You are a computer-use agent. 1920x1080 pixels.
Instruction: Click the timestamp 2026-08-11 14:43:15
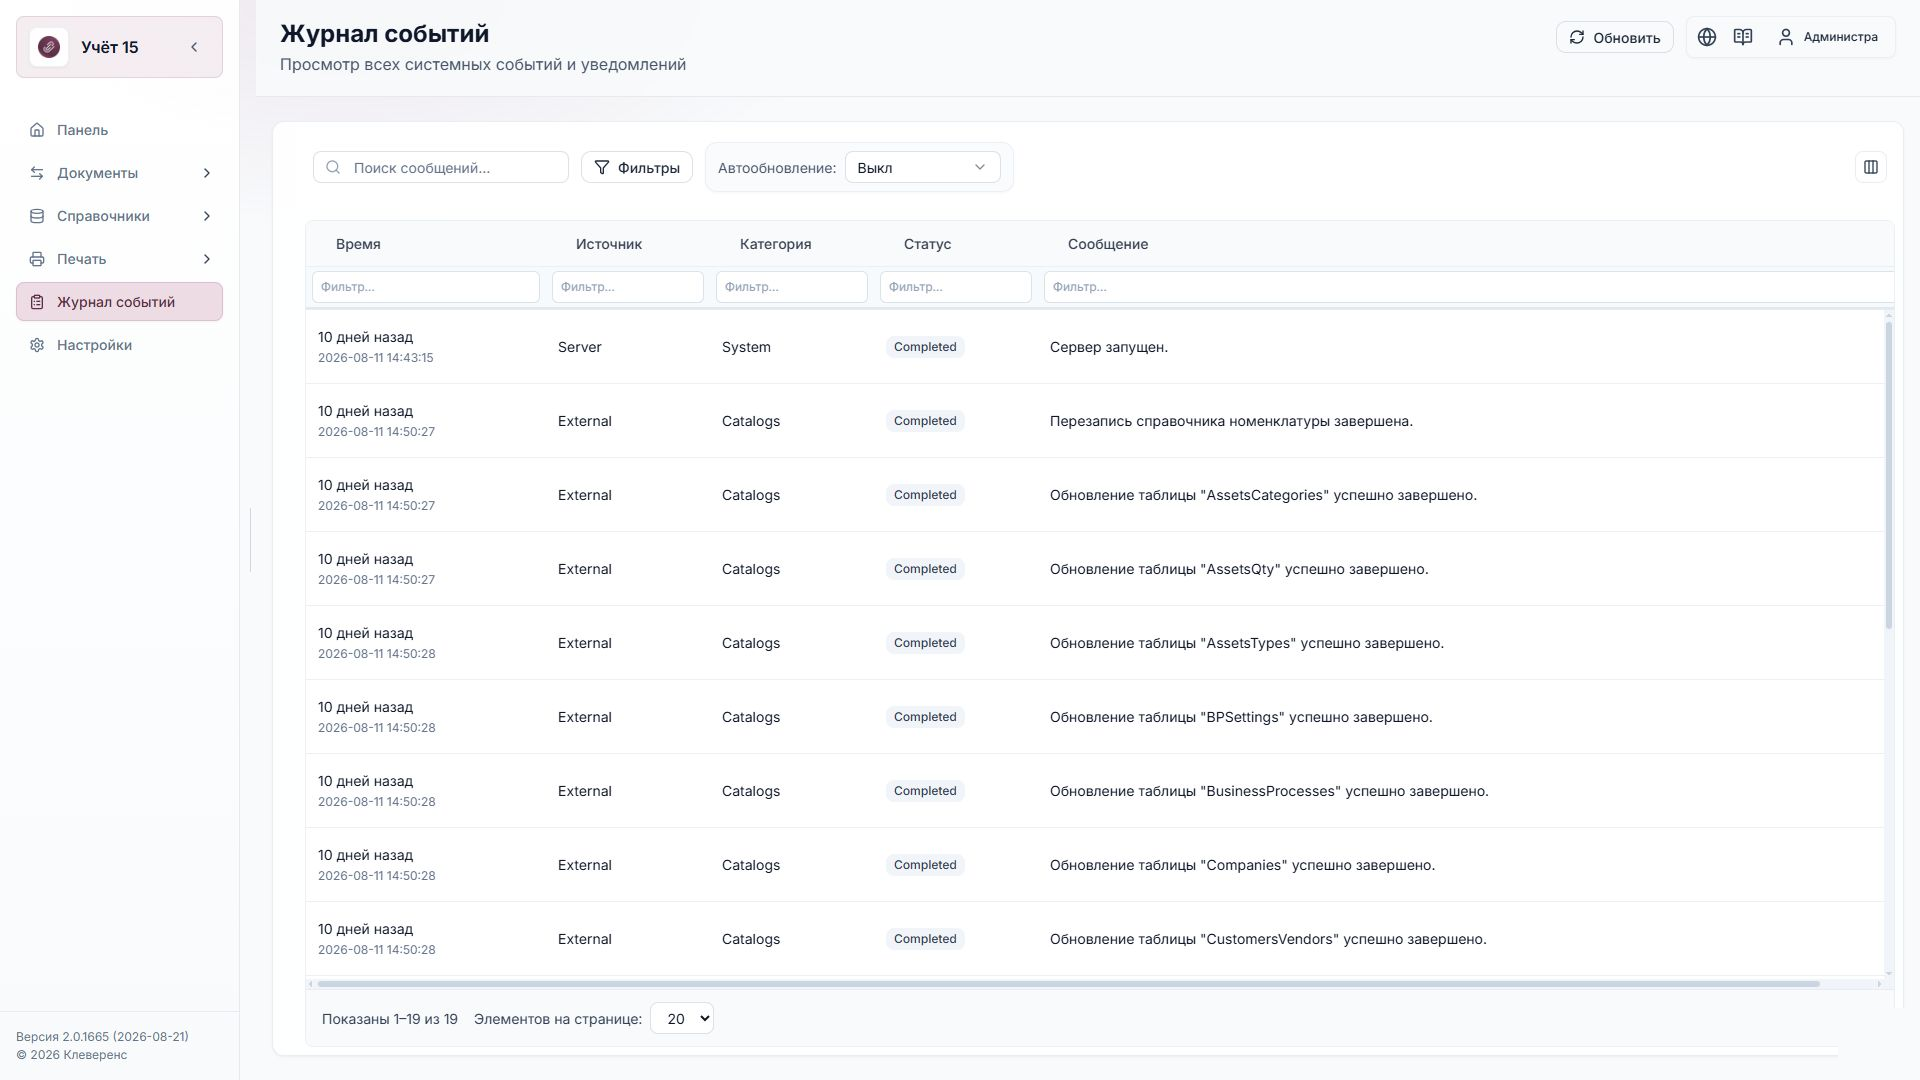click(376, 358)
